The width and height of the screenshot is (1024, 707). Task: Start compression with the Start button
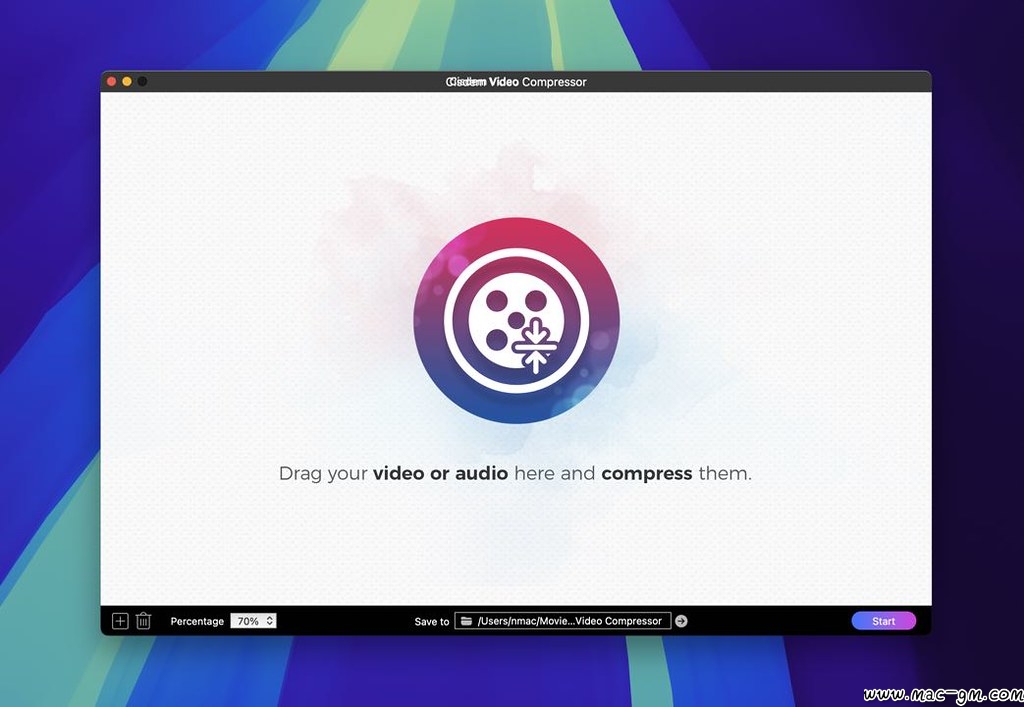coord(884,621)
